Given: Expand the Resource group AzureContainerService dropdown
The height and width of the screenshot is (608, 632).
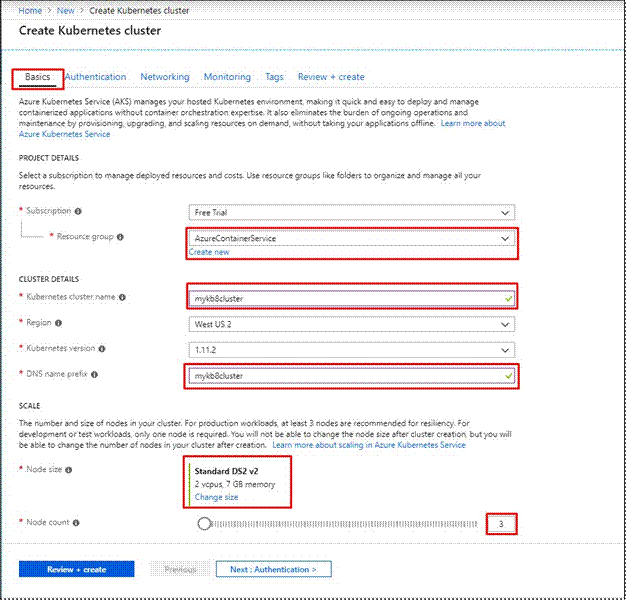Looking at the screenshot, I should pyautogui.click(x=351, y=238).
